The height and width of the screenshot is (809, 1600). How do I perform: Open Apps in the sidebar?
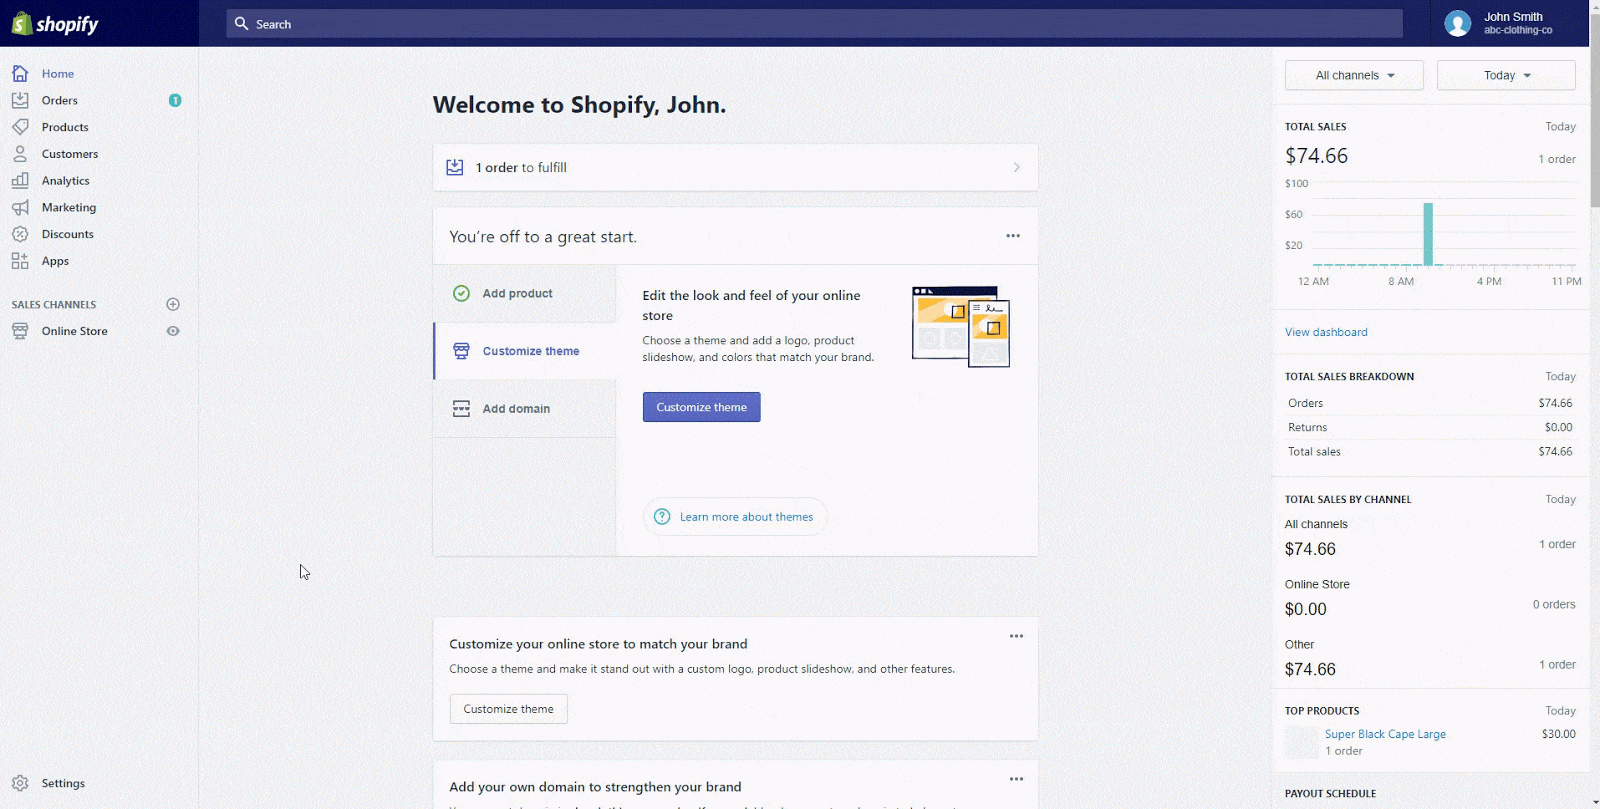[55, 261]
